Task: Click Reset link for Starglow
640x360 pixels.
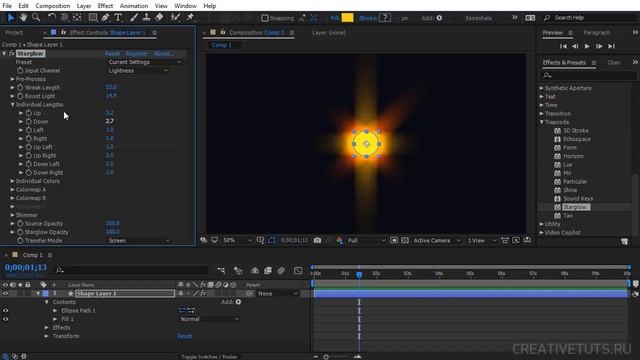Action: coord(112,53)
